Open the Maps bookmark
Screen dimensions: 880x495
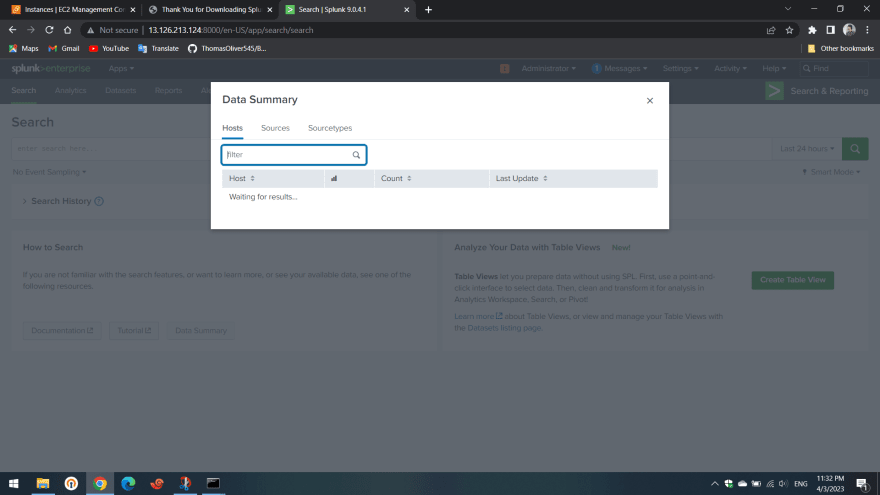[24, 49]
